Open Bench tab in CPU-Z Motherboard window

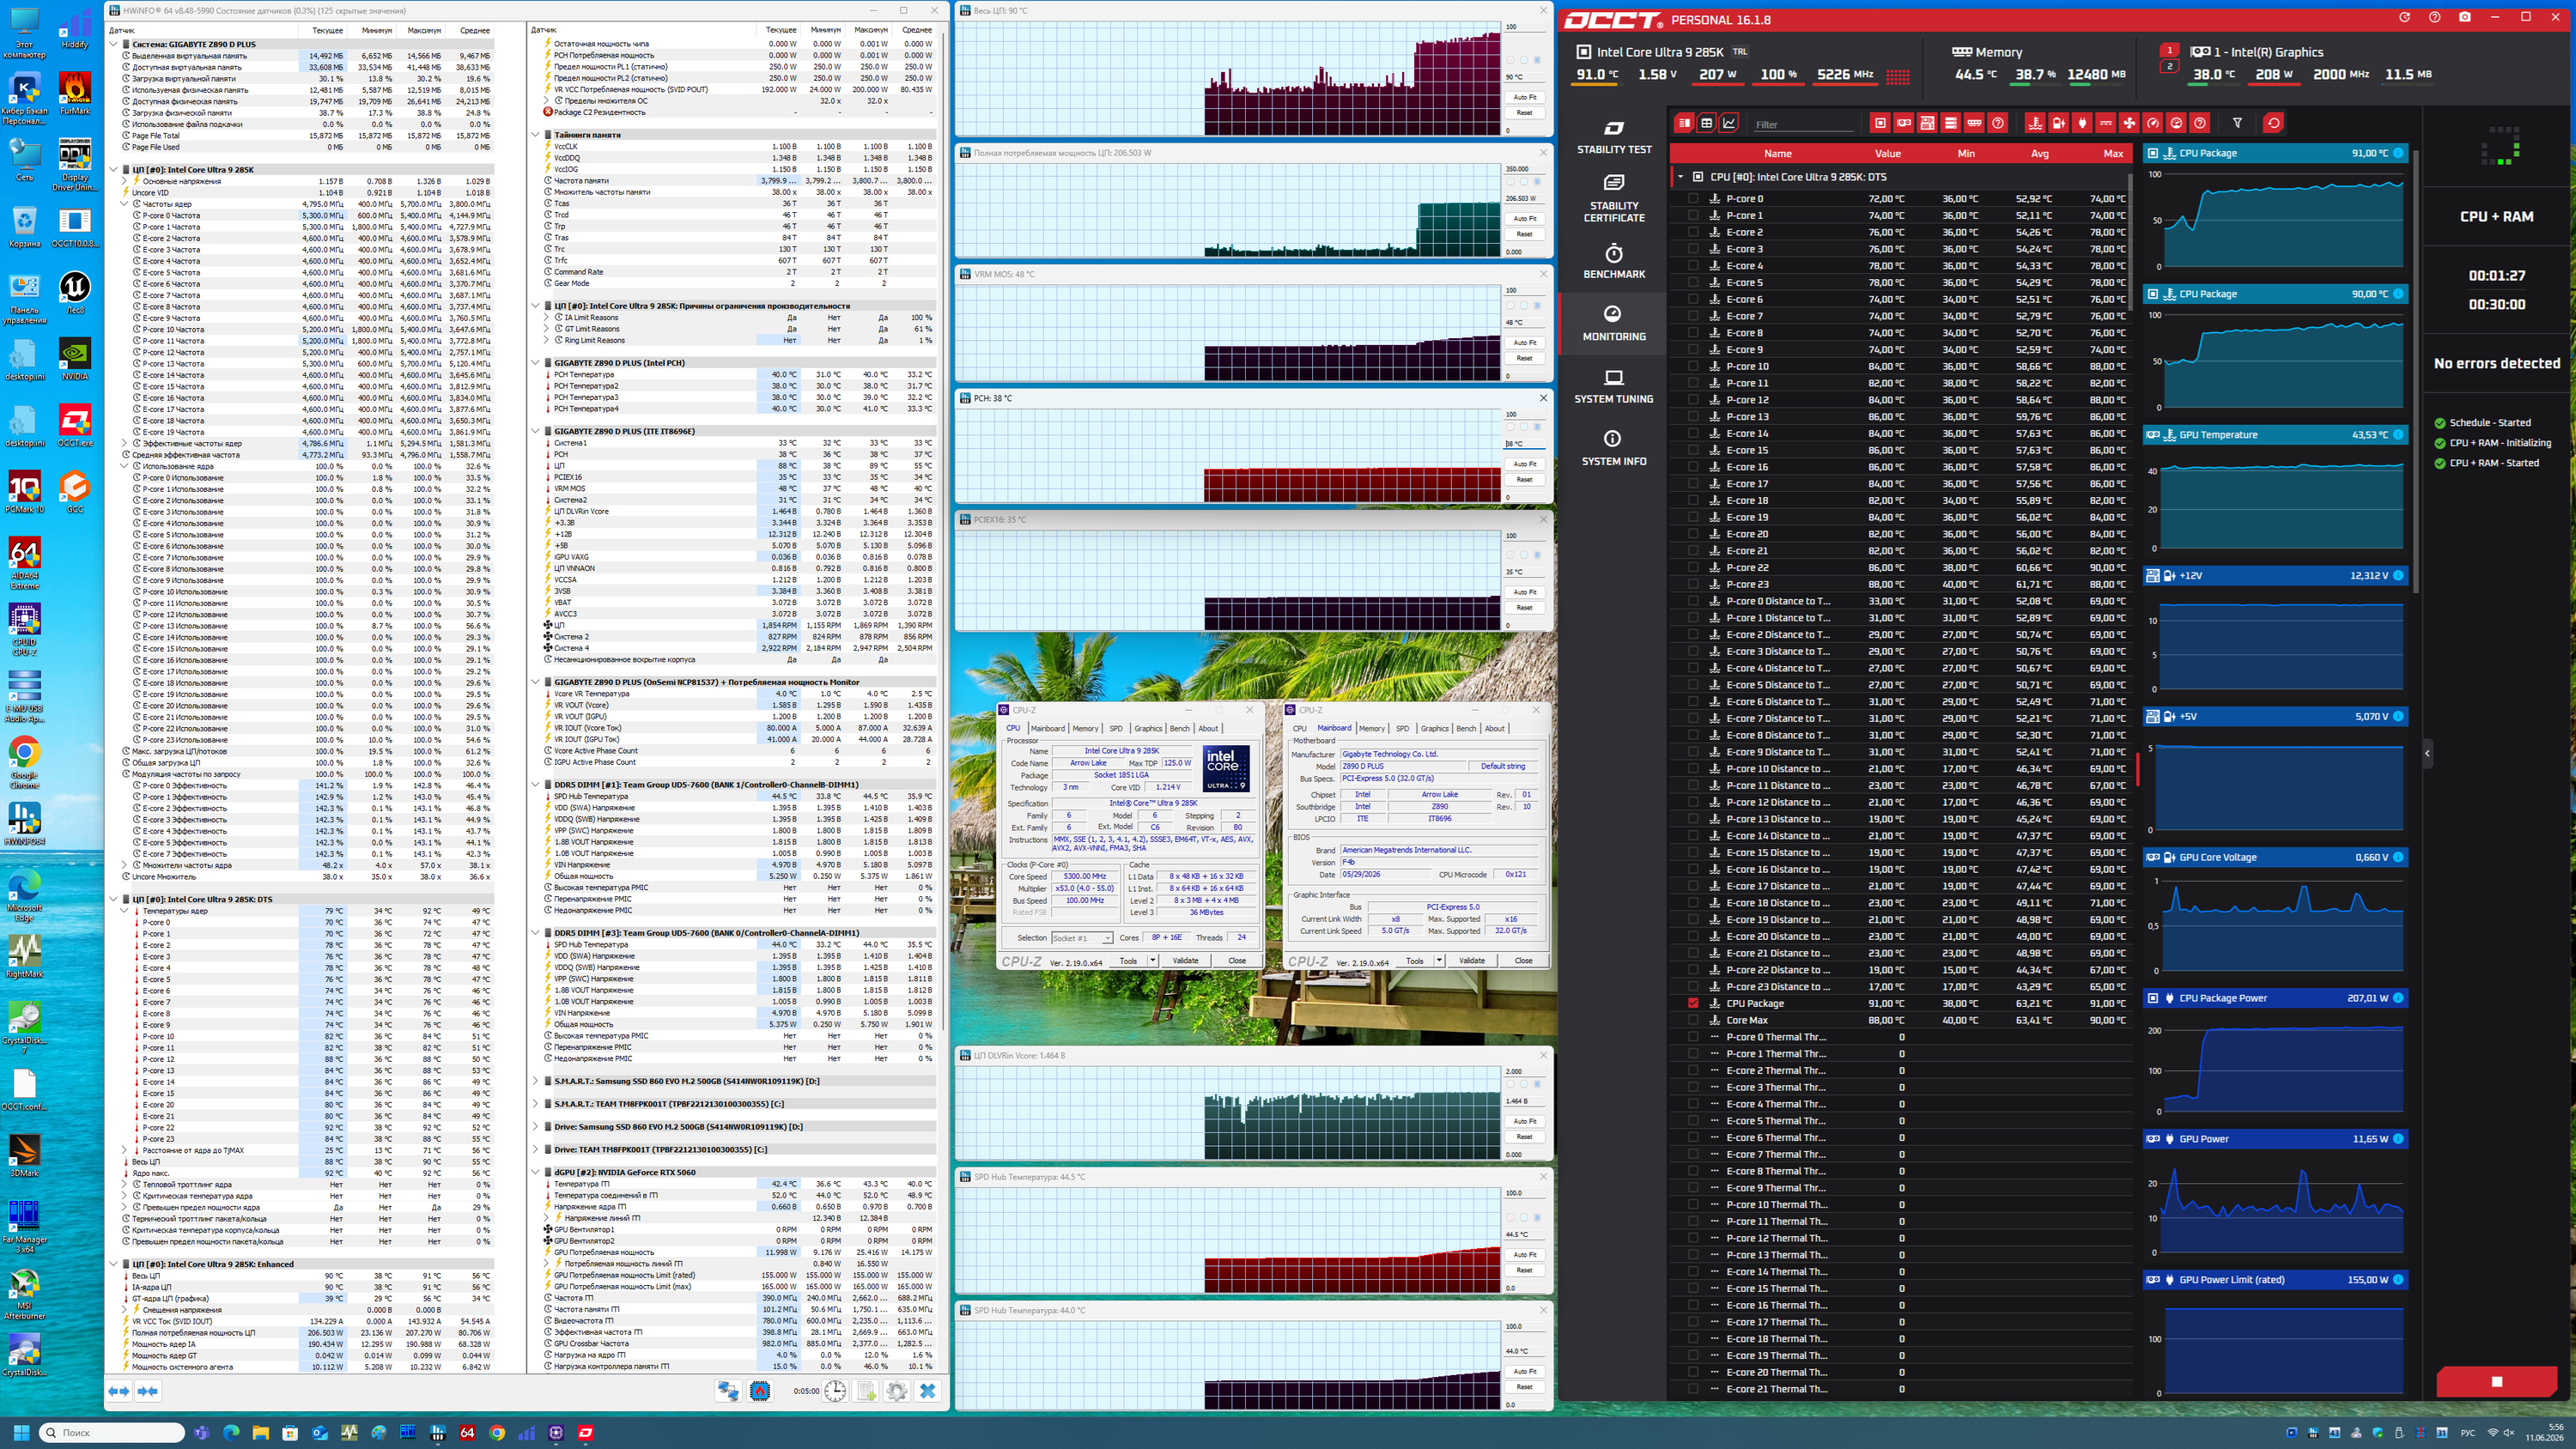(x=1466, y=728)
